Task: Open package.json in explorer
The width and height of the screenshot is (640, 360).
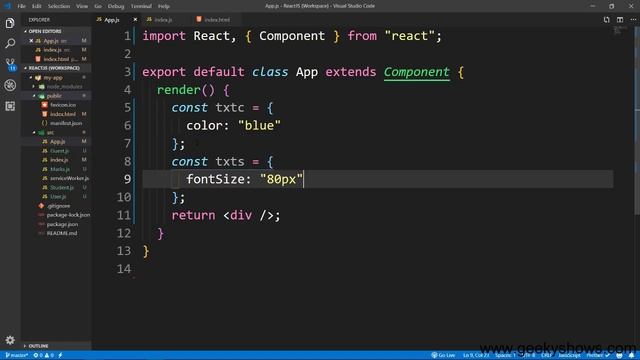Action: (62, 224)
